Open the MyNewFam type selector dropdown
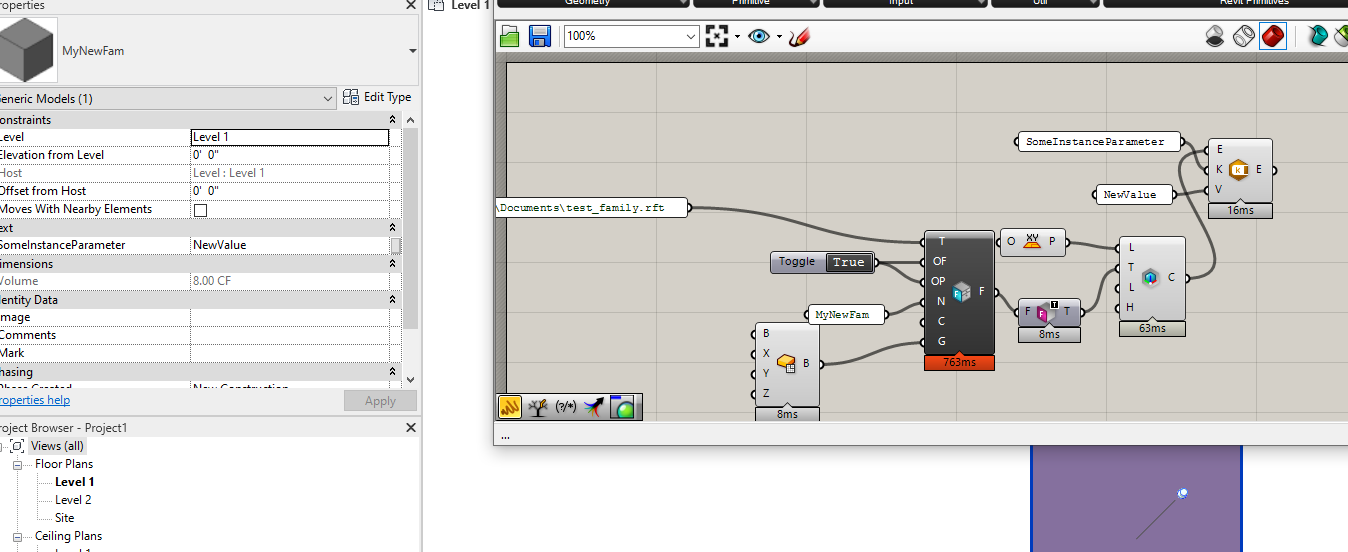This screenshot has height=552, width=1348. click(412, 51)
